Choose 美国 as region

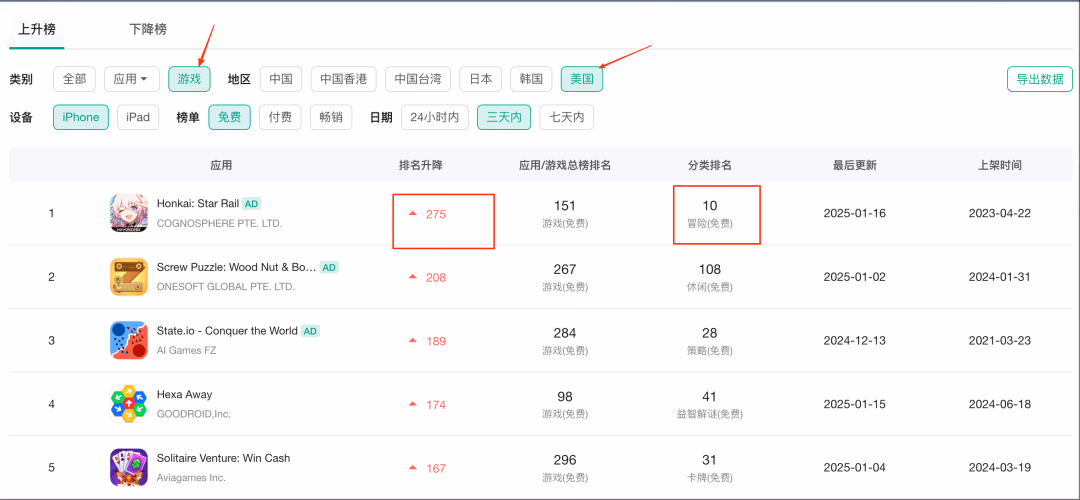tap(582, 79)
